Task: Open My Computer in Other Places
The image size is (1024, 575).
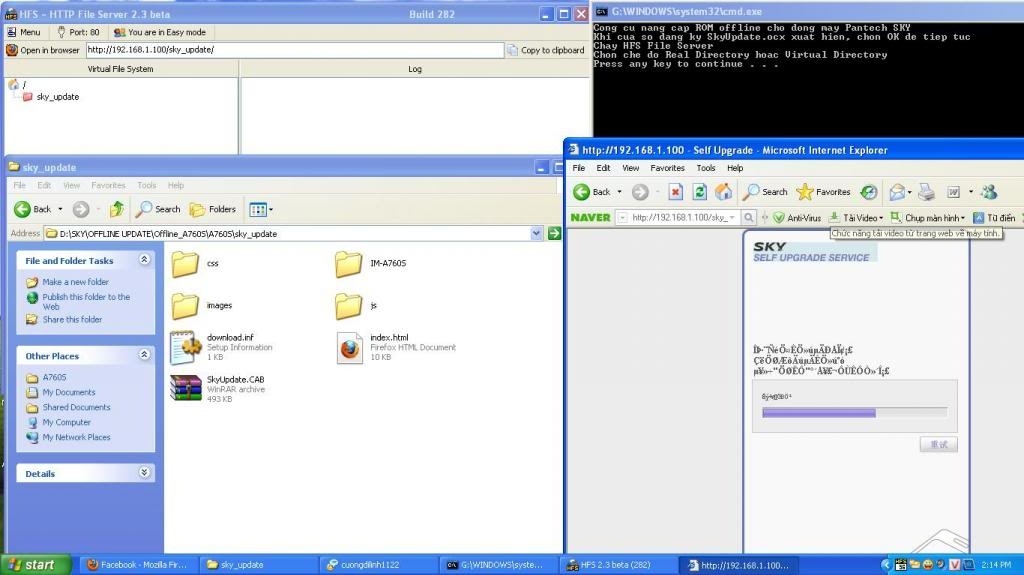Action: [67, 422]
